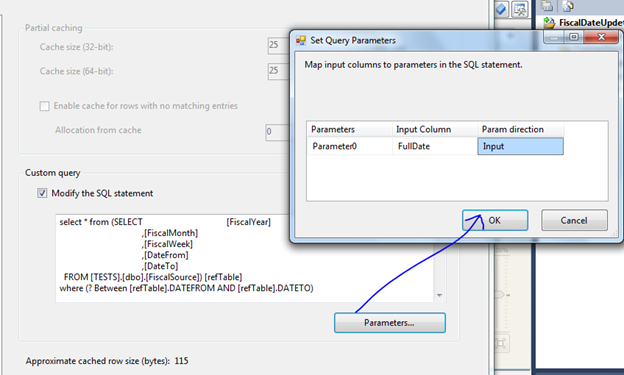
Task: Maximize the Set Query Parameters dialog
Action: click(573, 37)
